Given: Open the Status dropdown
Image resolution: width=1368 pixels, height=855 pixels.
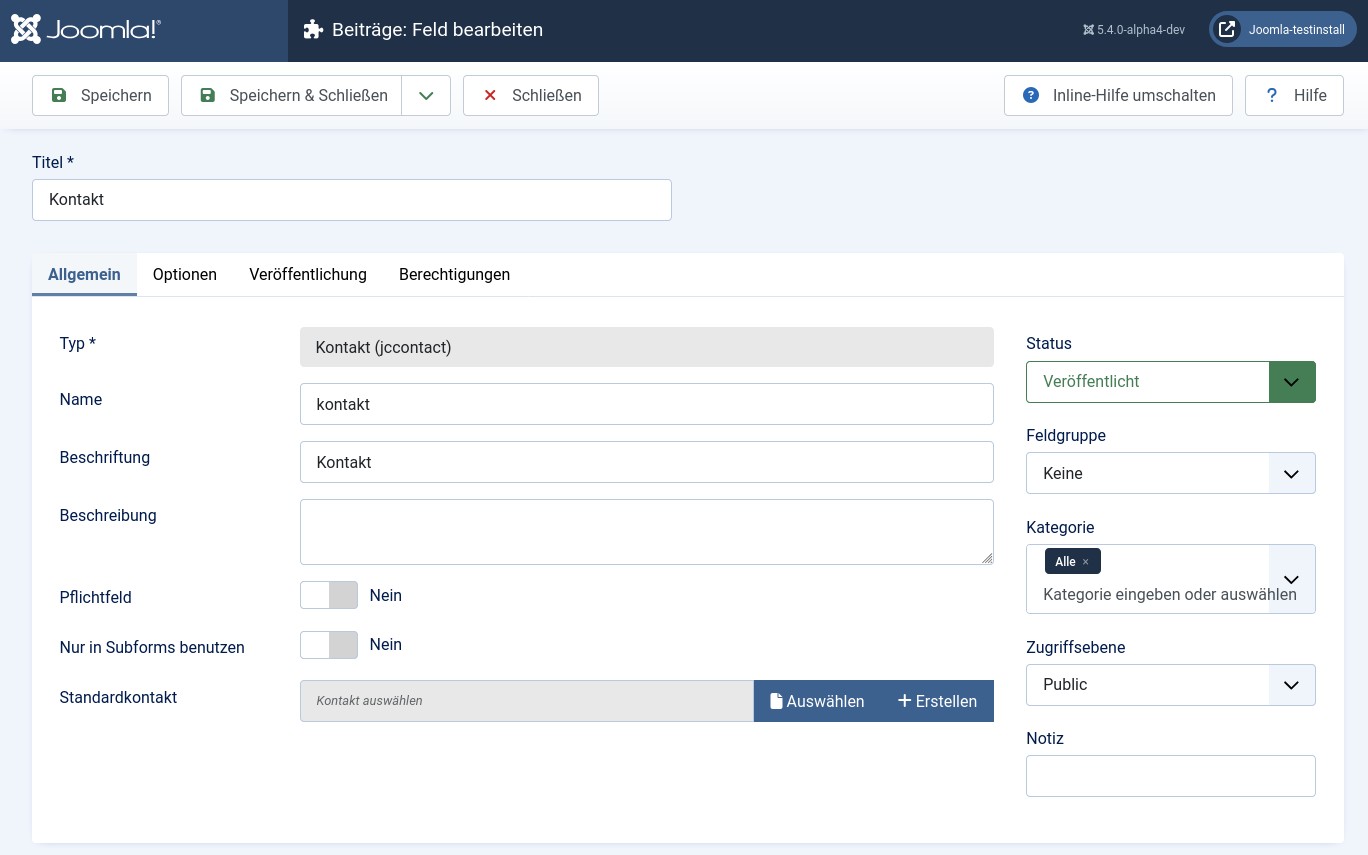Looking at the screenshot, I should point(1170,382).
